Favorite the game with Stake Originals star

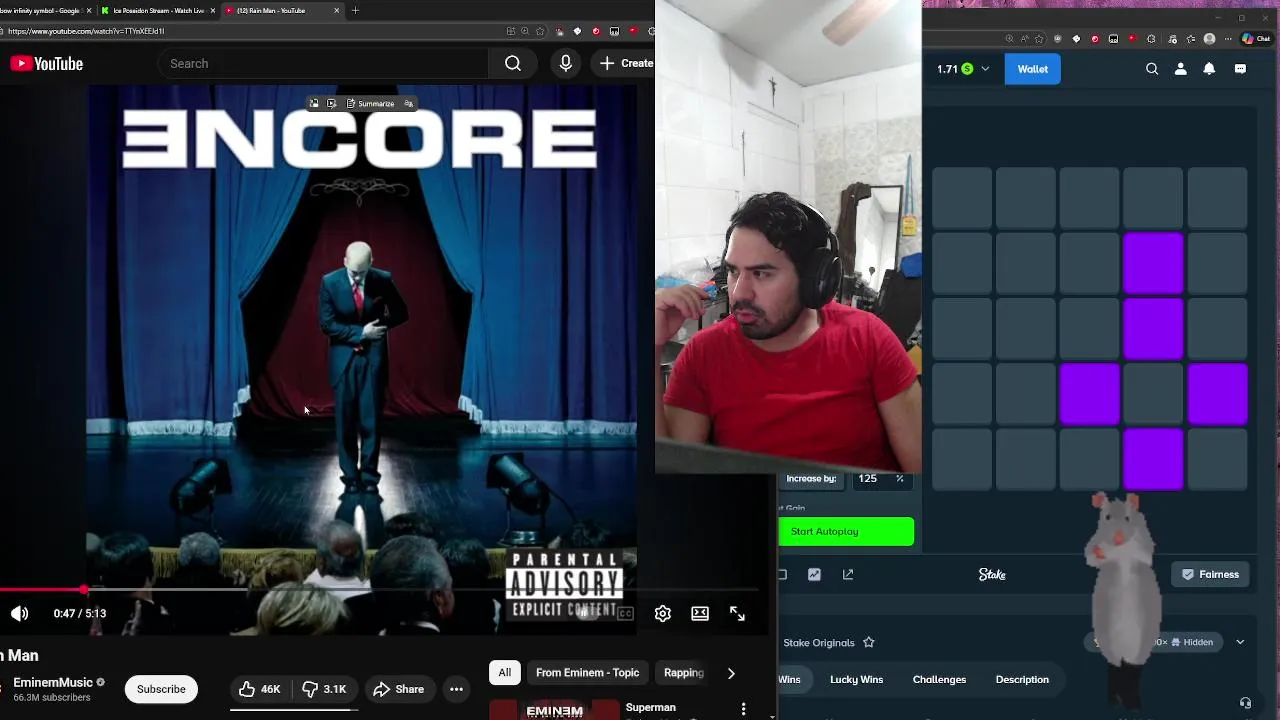[868, 642]
